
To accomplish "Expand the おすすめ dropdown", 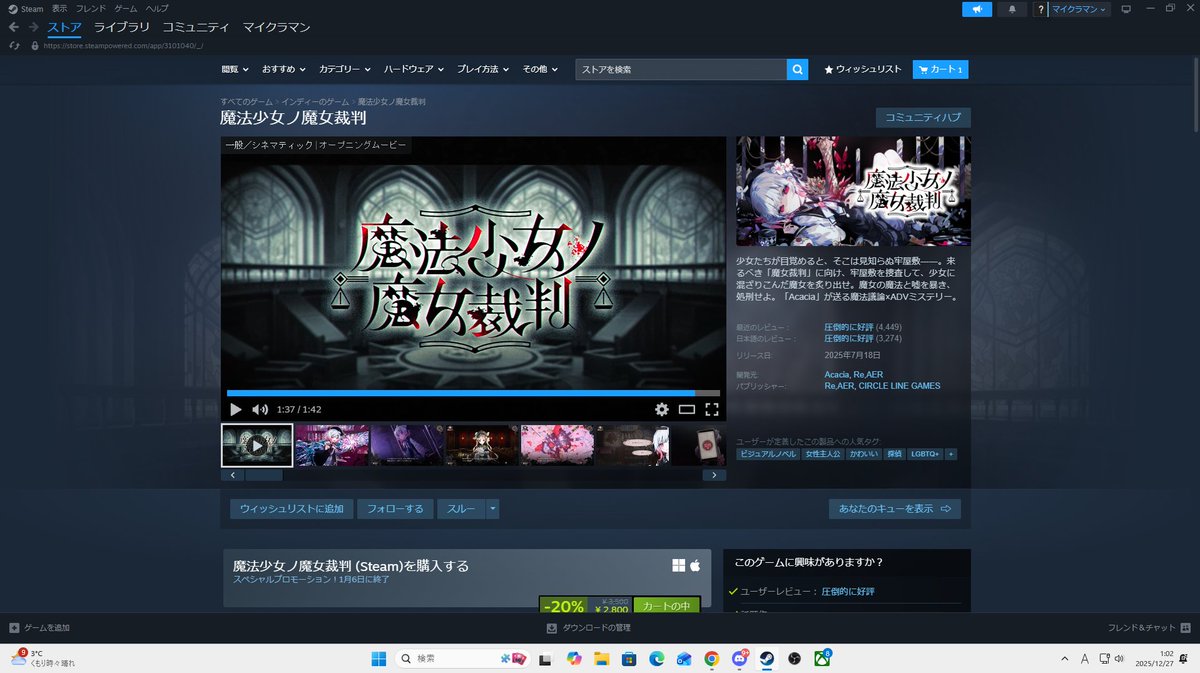I will [285, 70].
